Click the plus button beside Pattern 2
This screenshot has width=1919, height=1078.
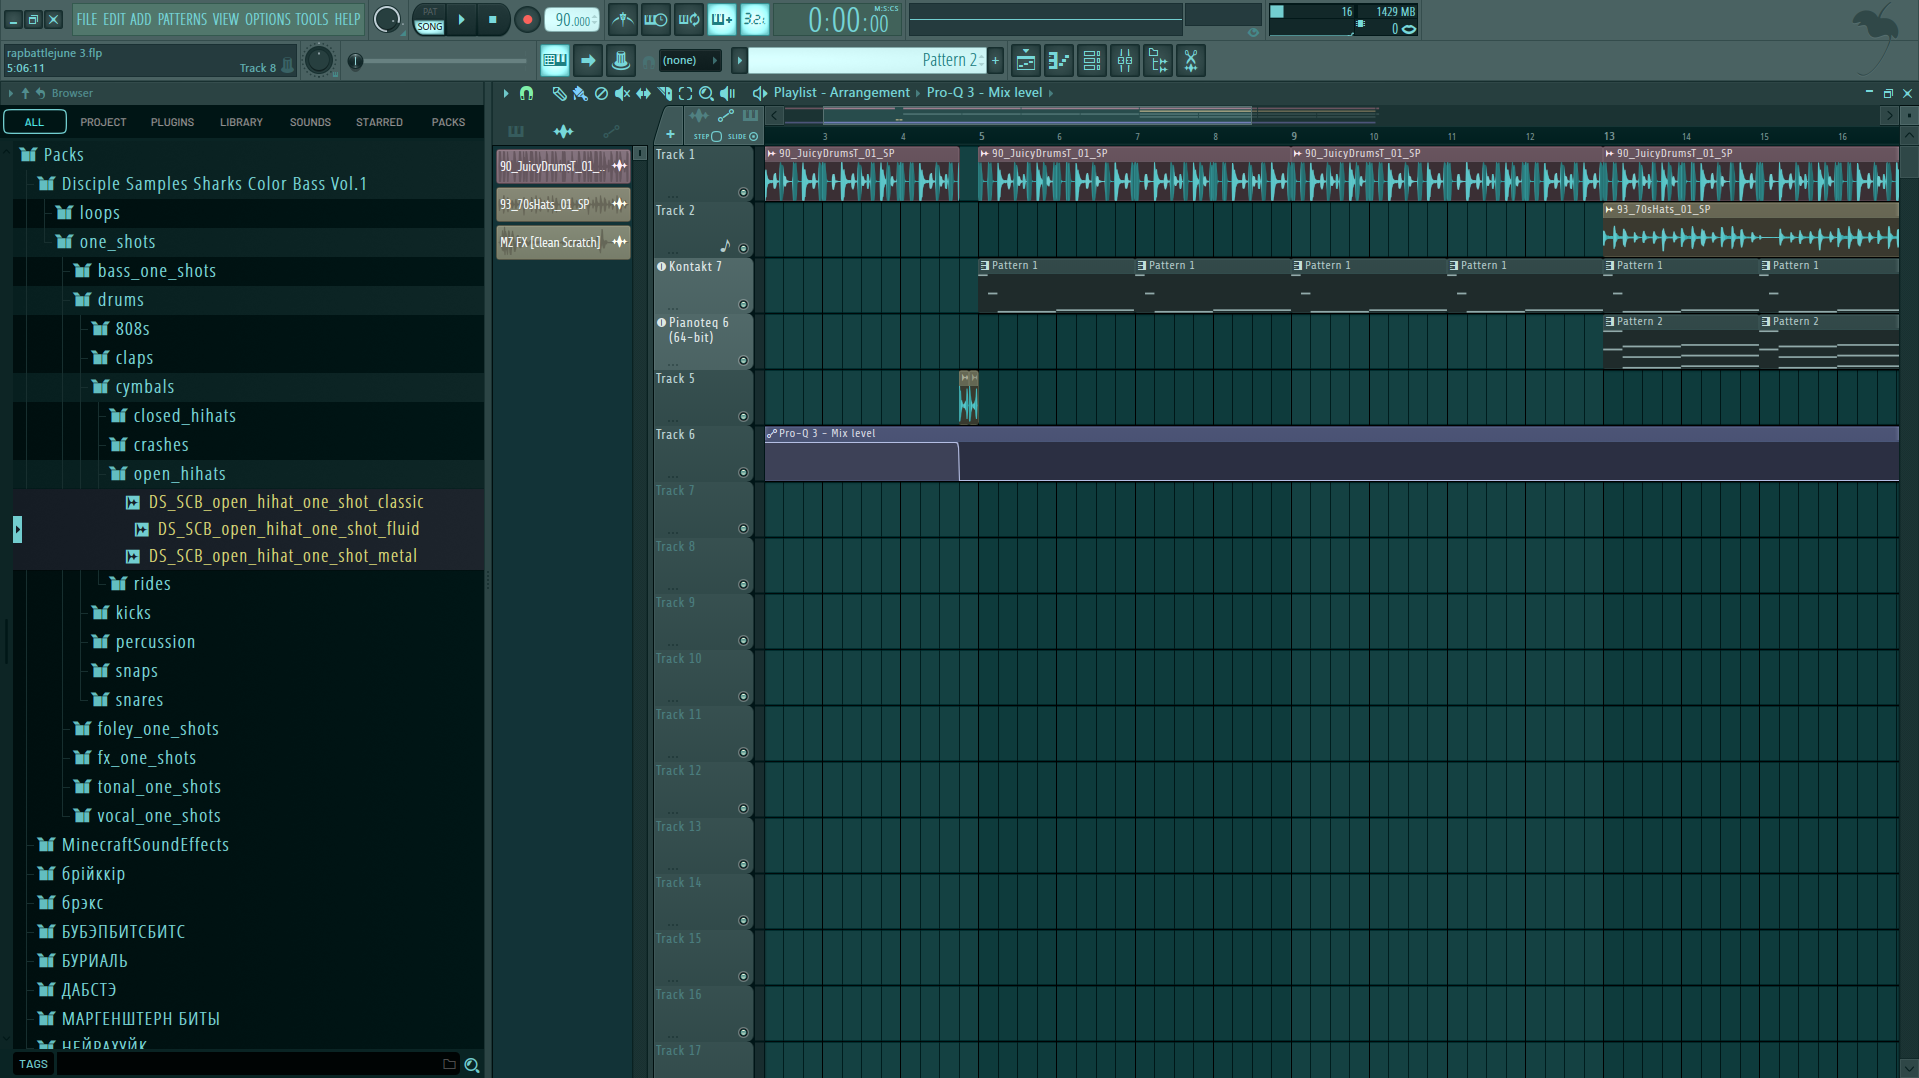pos(995,61)
